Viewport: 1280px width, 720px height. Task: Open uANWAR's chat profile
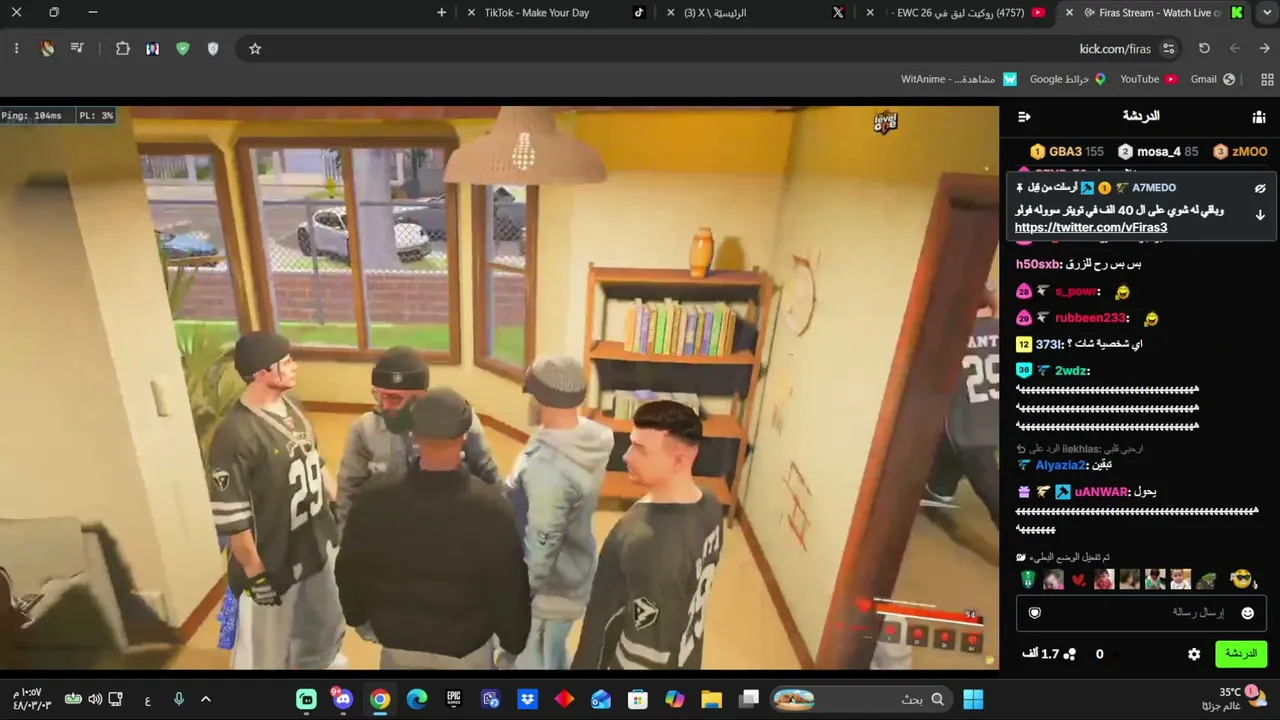coord(1102,492)
